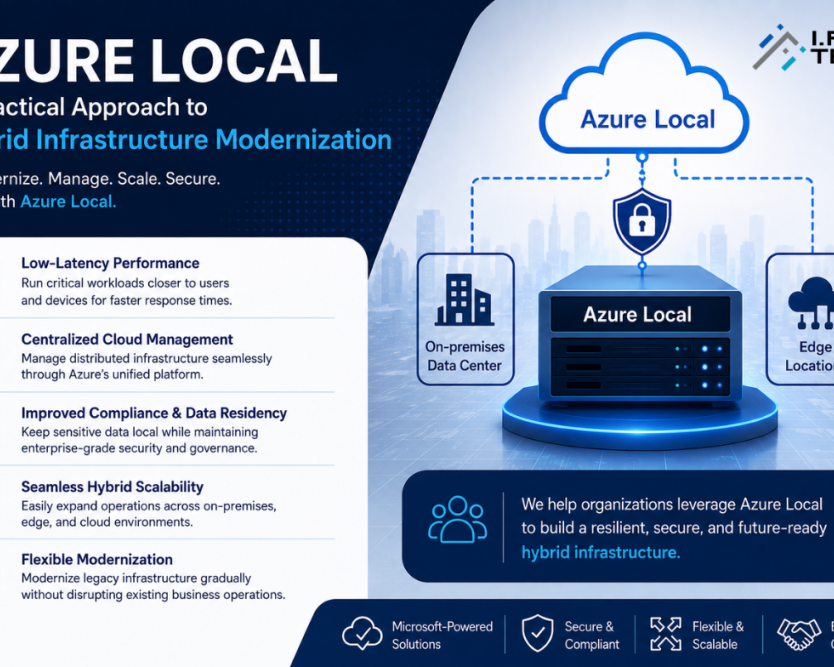Click the On-premises Data Center building icon
Image resolution: width=834 pixels, height=667 pixels.
[464, 299]
